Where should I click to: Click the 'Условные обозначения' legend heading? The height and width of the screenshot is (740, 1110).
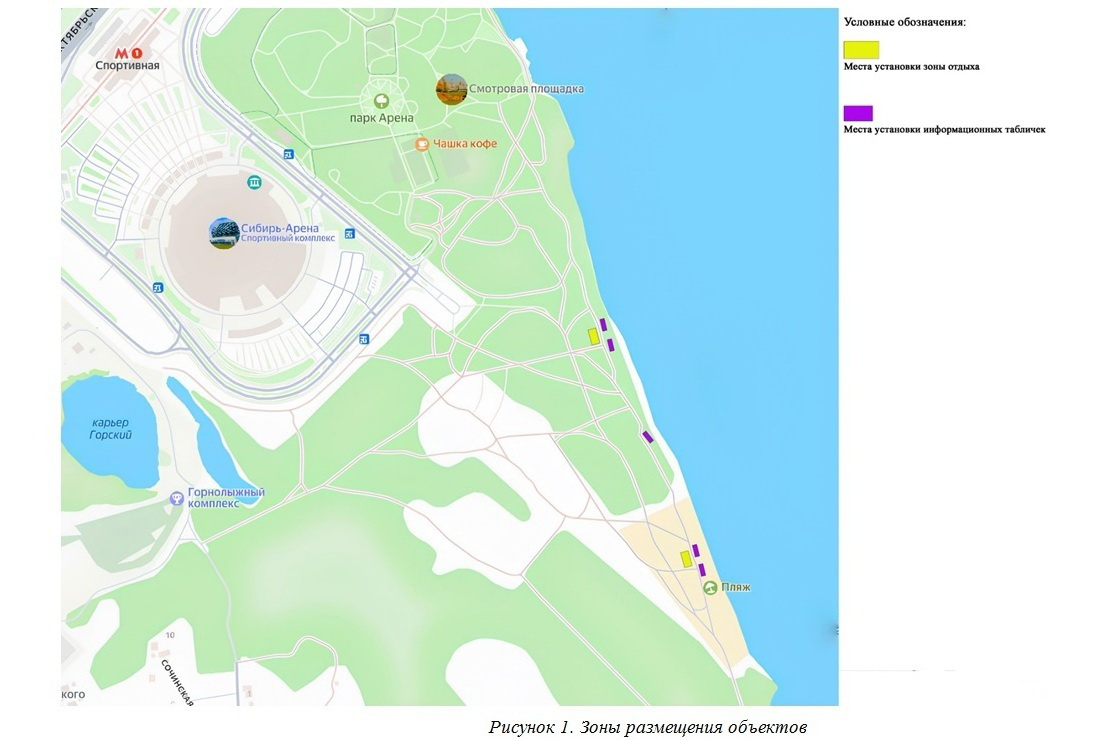tap(905, 21)
